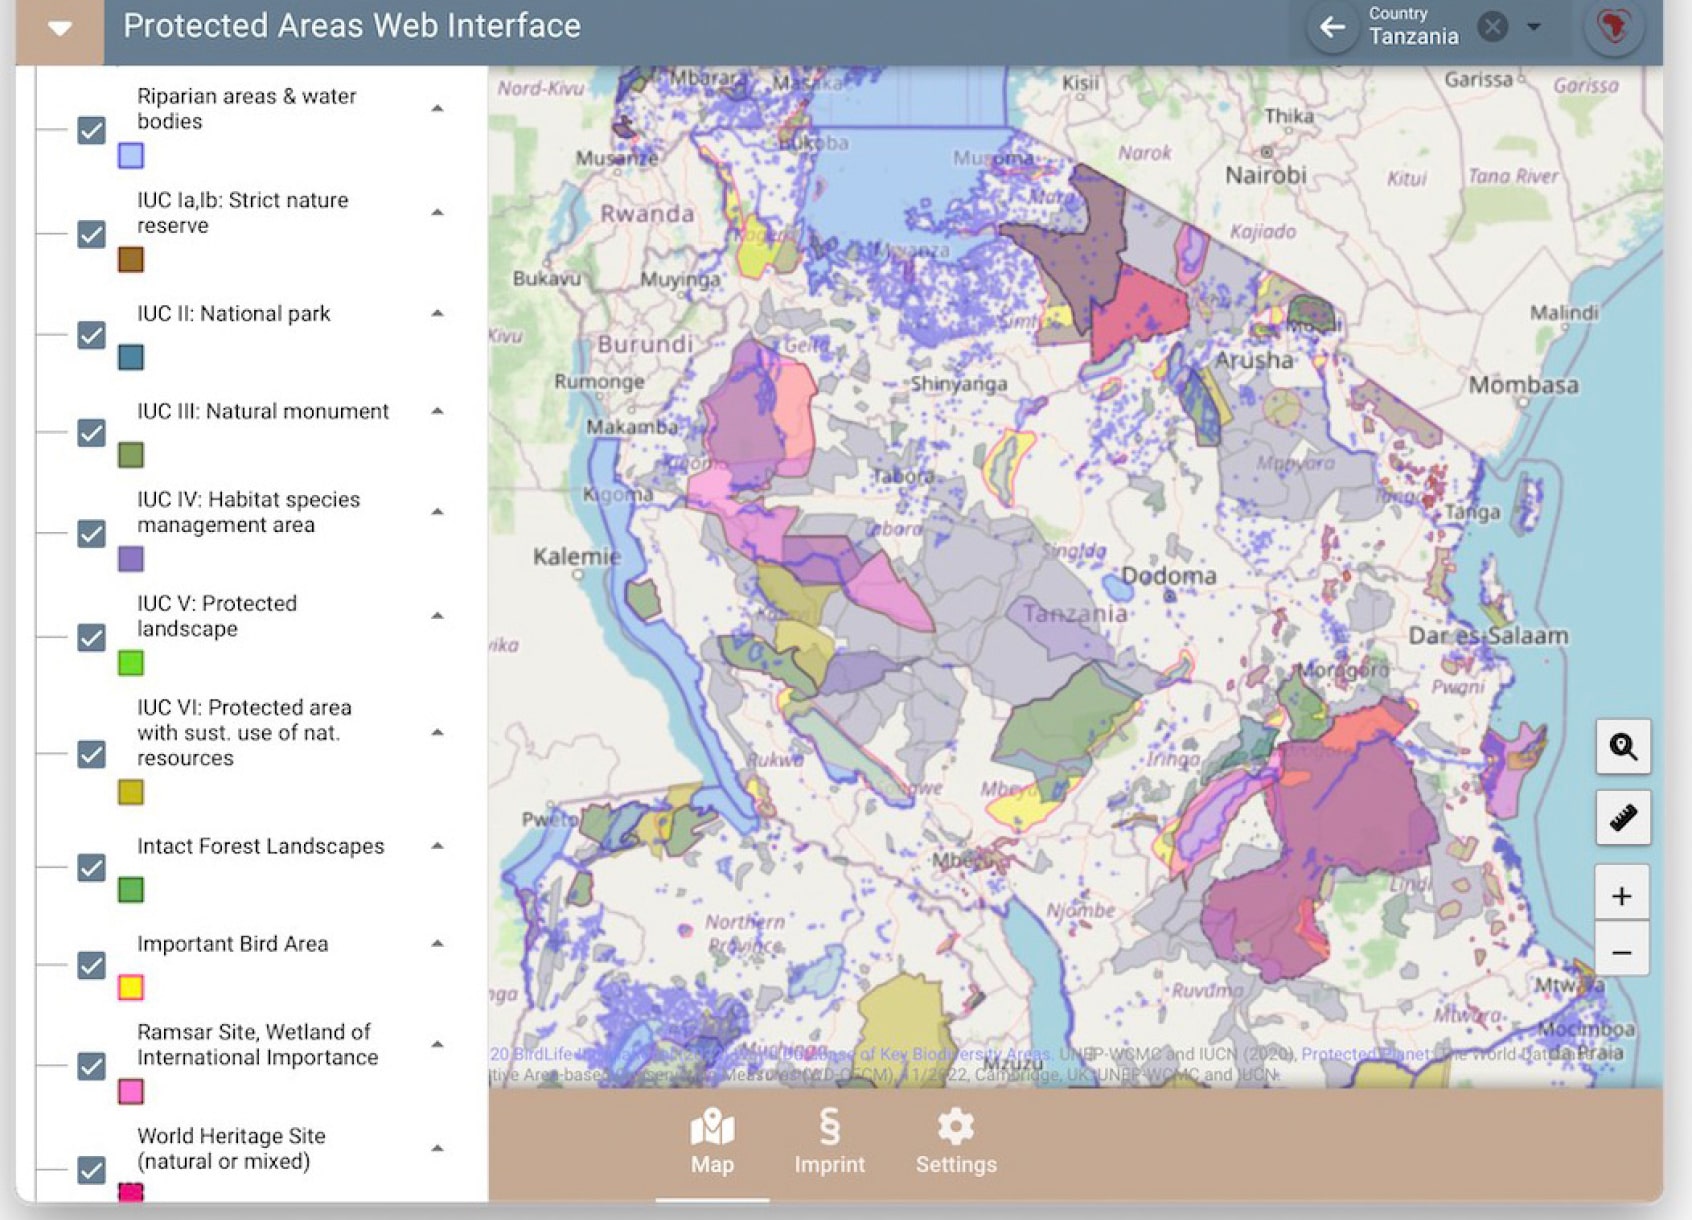Collapse IUC VI Protected area entry
The image size is (1692, 1220).
point(437,732)
